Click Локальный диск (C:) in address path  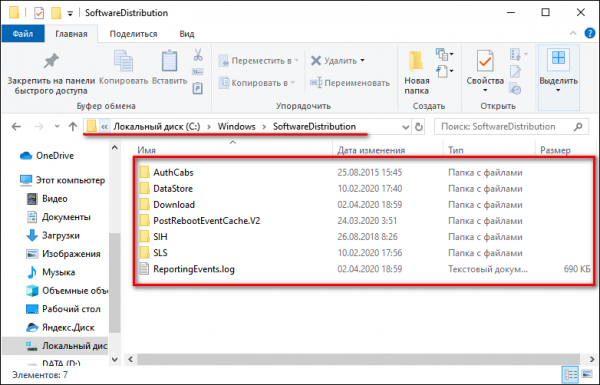[157, 126]
